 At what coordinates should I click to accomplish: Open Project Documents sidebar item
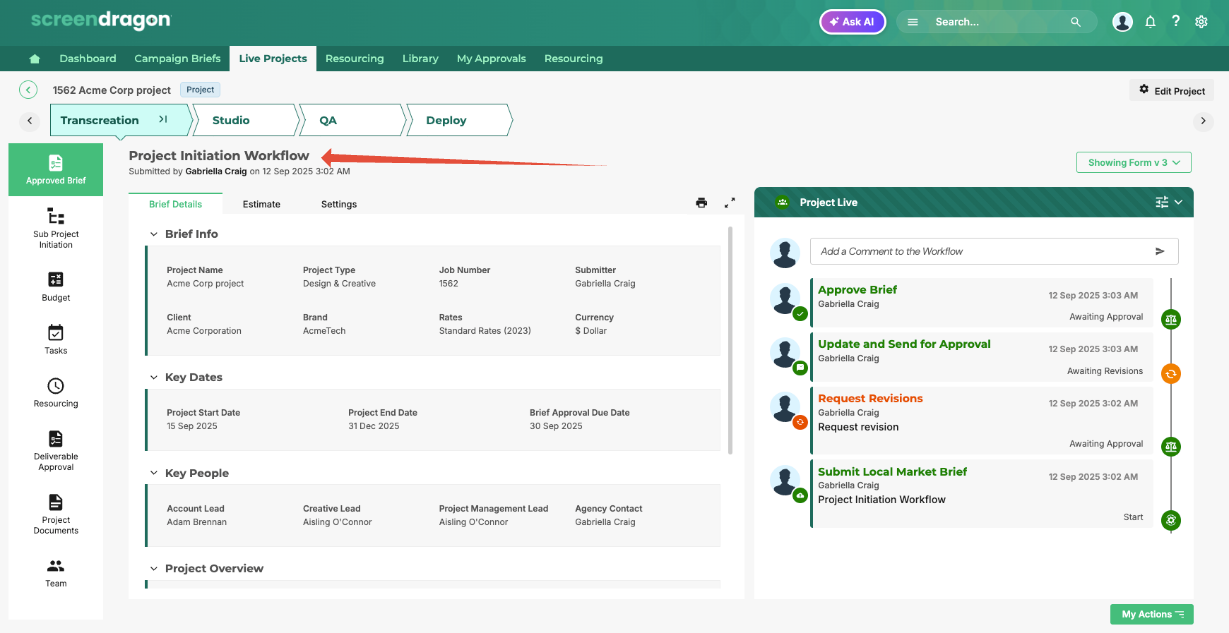[x=56, y=513]
